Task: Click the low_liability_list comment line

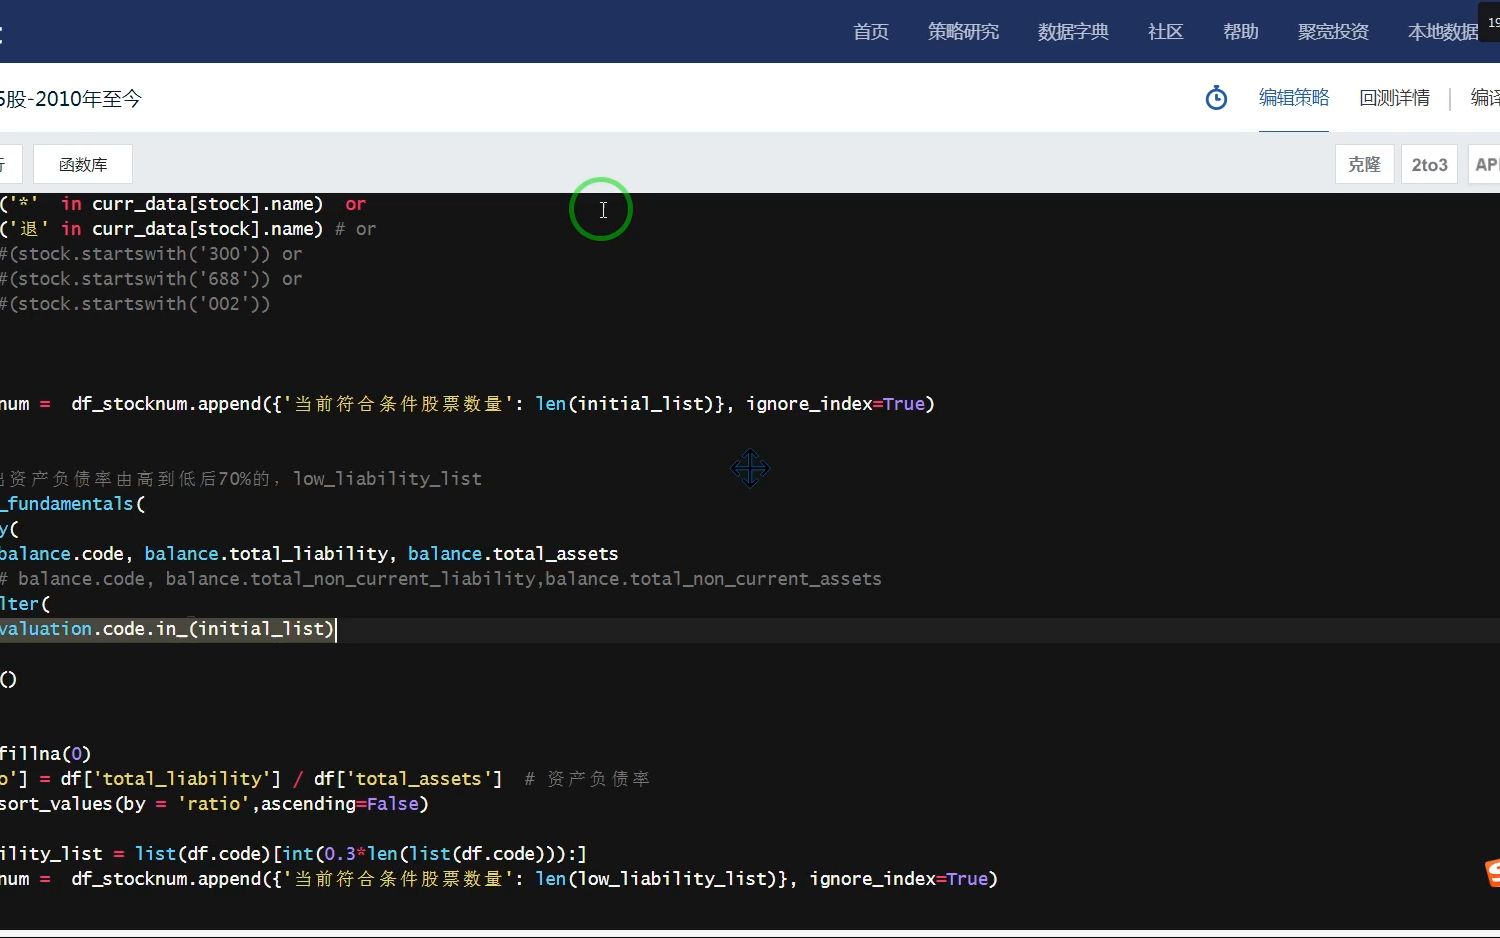Action: pos(241,479)
